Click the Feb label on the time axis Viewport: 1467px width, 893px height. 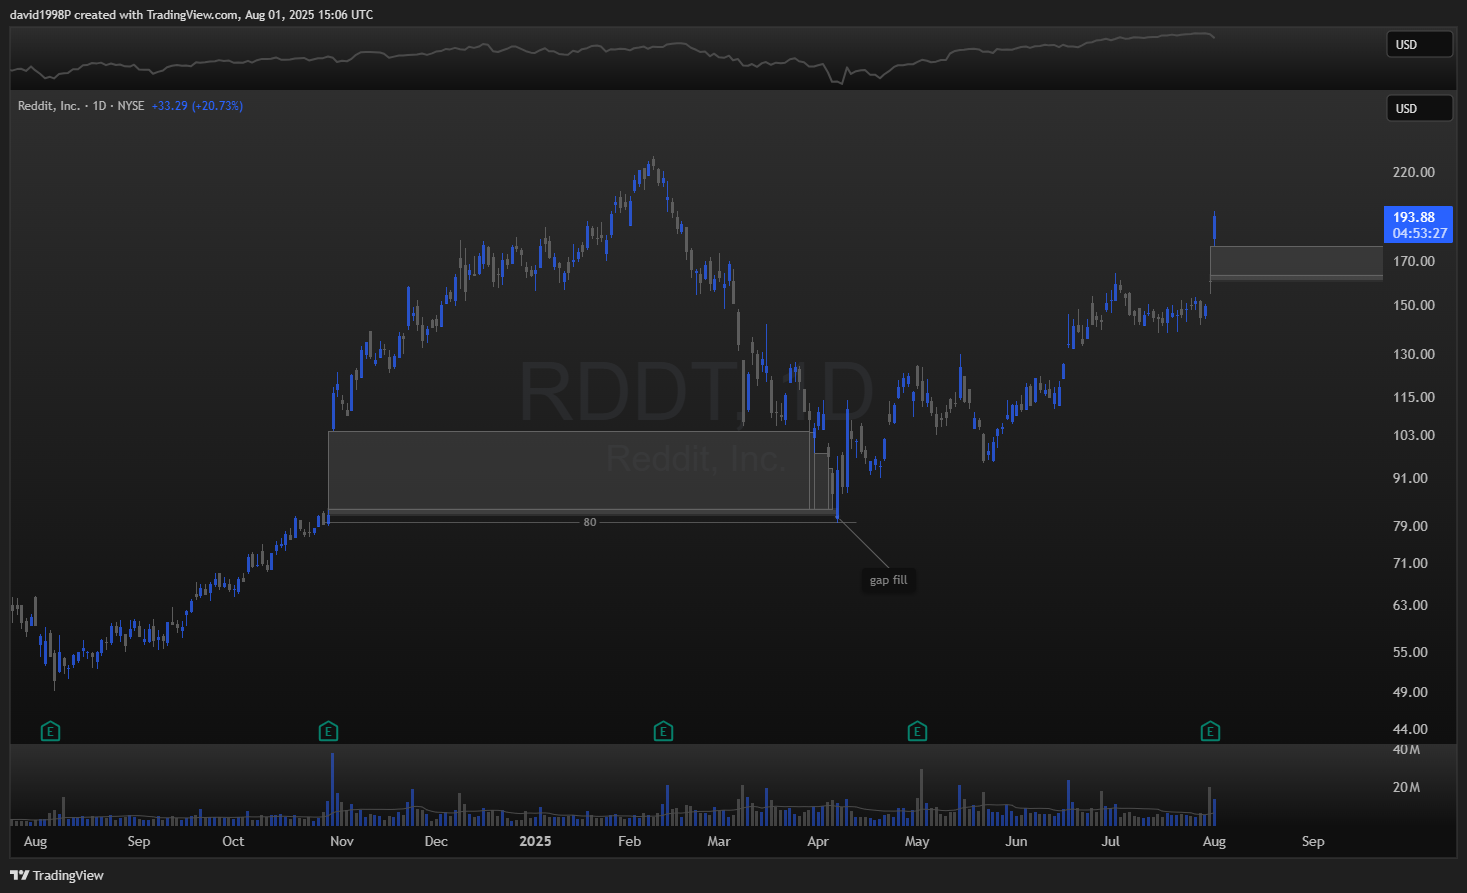point(630,841)
